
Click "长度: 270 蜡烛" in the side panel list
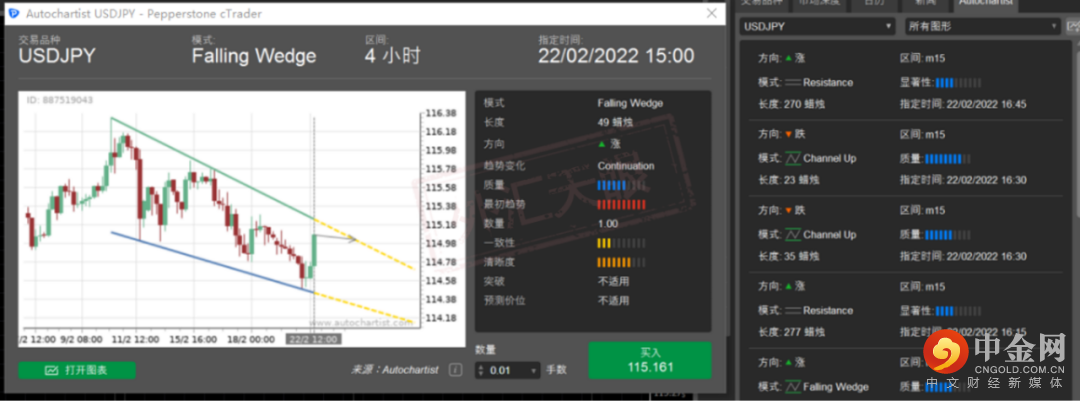tap(791, 105)
